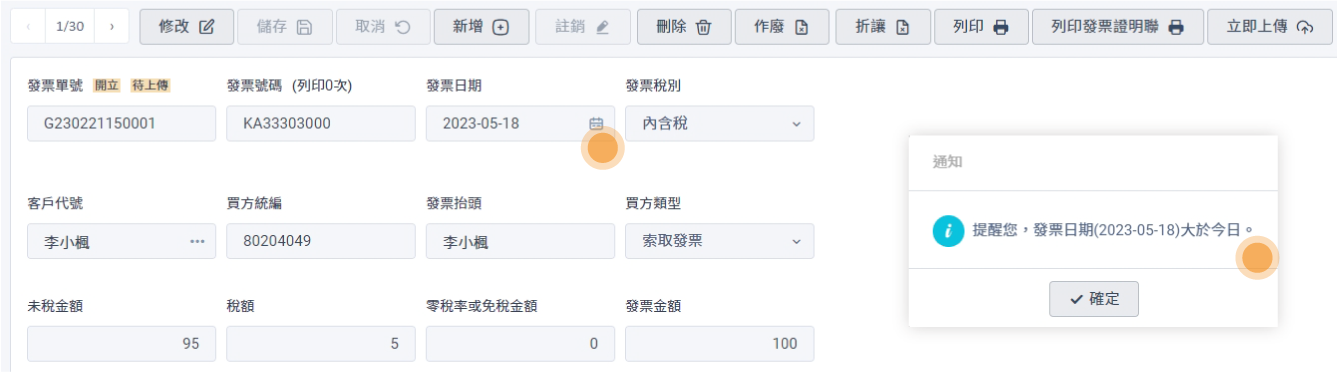Click the 買方統編 80204049 field
1340x372 pixels.
(x=320, y=241)
